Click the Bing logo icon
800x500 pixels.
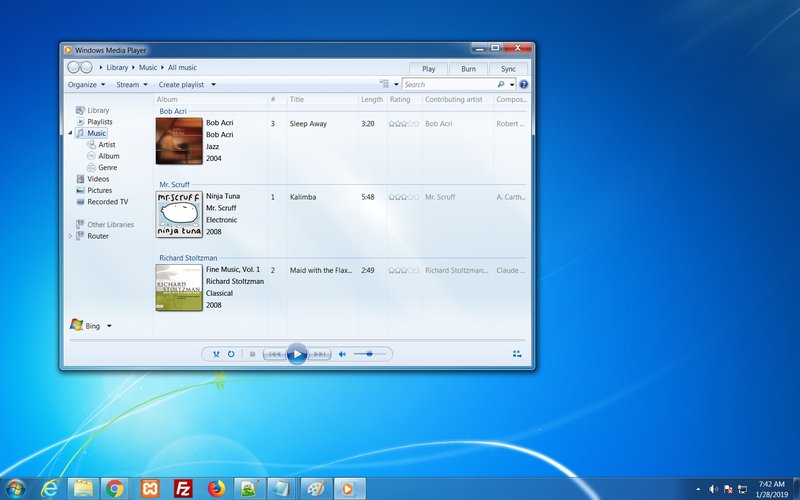click(x=77, y=325)
